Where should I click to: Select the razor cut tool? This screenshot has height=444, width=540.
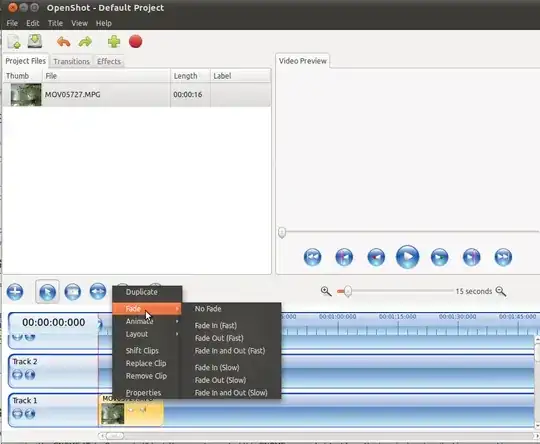pyautogui.click(x=73, y=292)
